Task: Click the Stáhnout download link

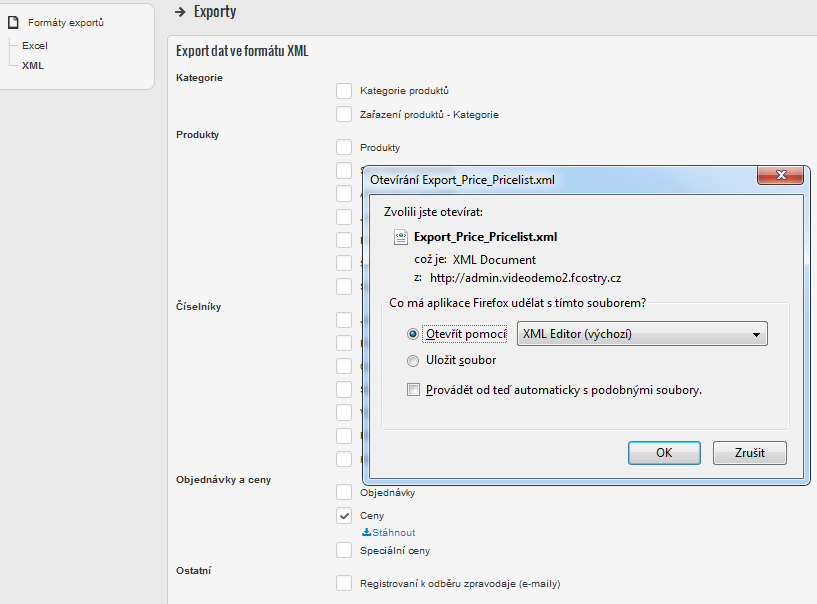Action: click(x=393, y=532)
